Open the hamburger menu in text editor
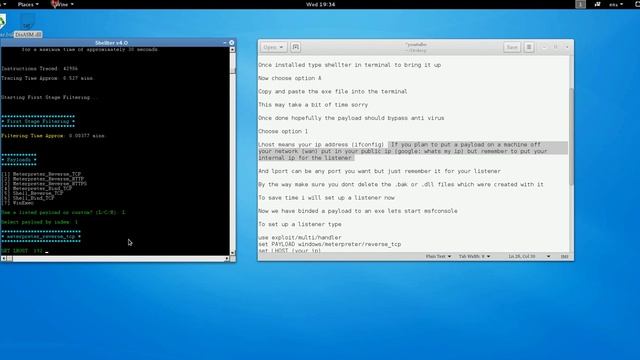Screen dimensions: 640x360 (x=529, y=47)
